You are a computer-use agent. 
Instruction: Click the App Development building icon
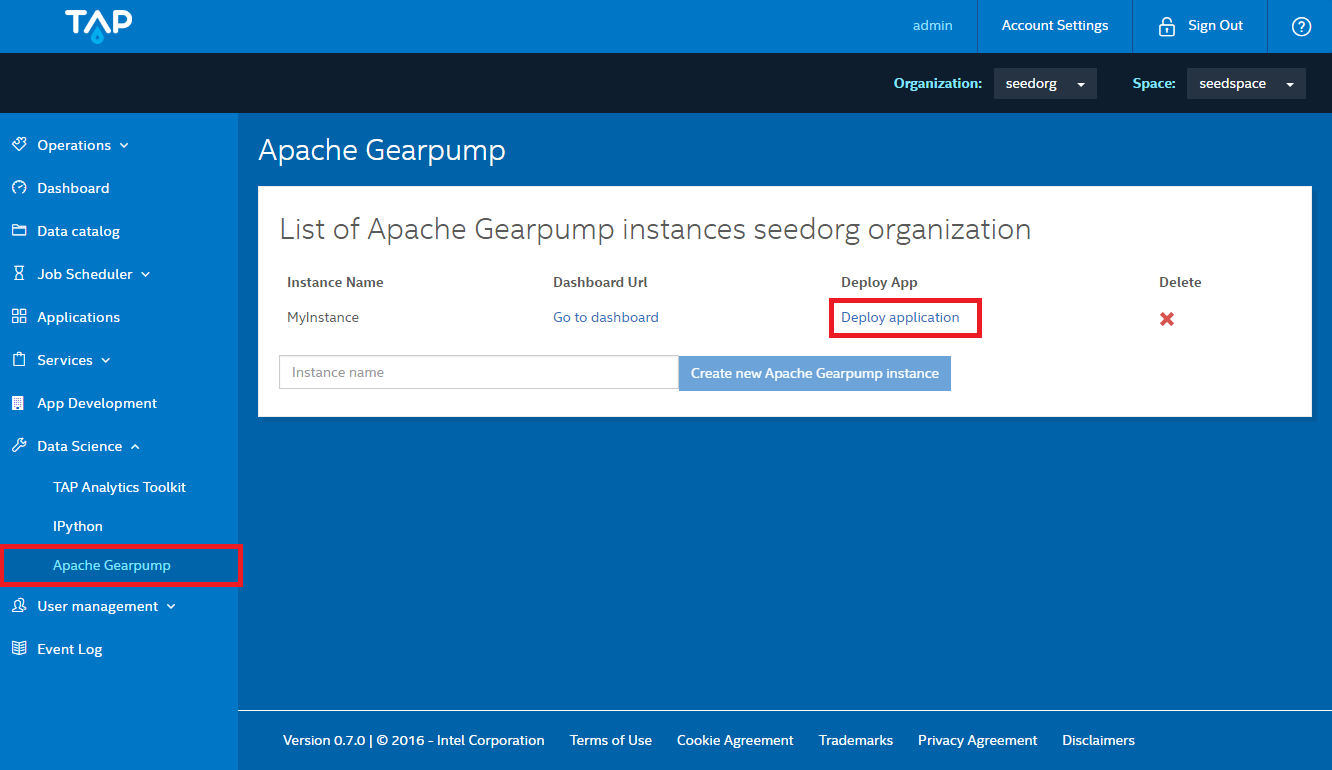tap(19, 403)
